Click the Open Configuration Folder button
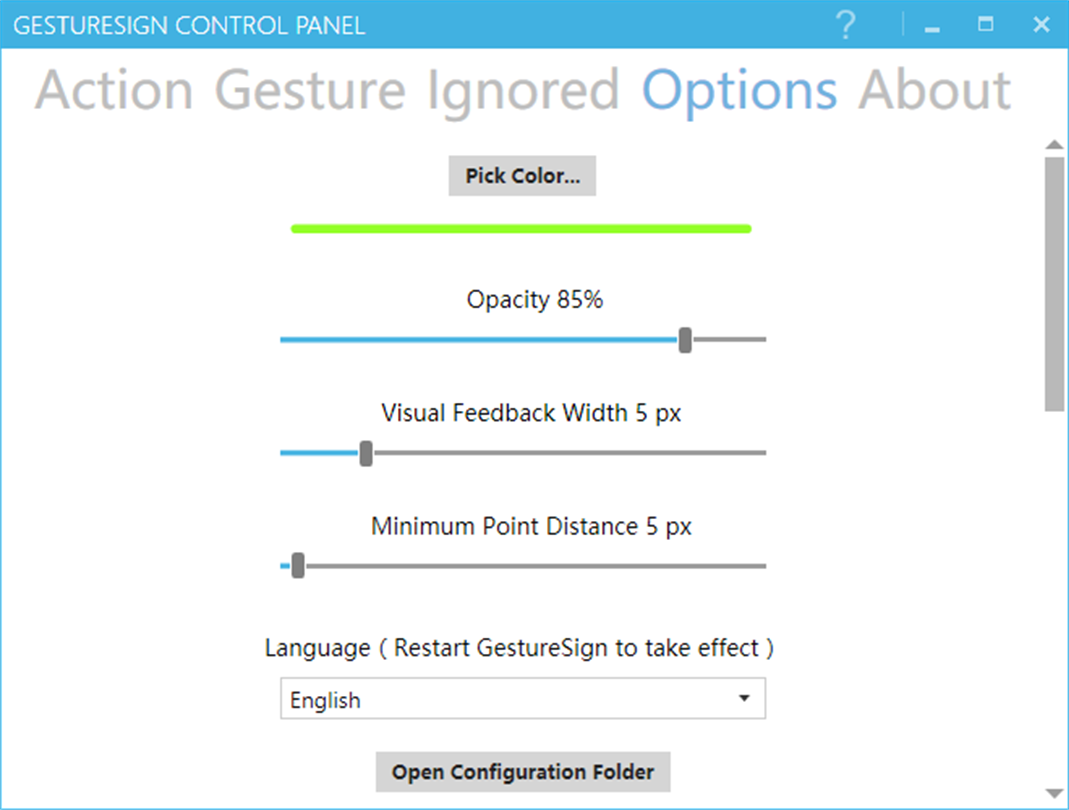Viewport: 1069px width, 810px height. tap(522, 772)
